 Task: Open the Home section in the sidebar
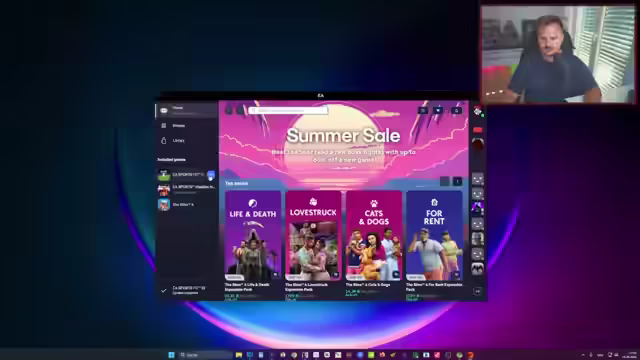pyautogui.click(x=187, y=110)
